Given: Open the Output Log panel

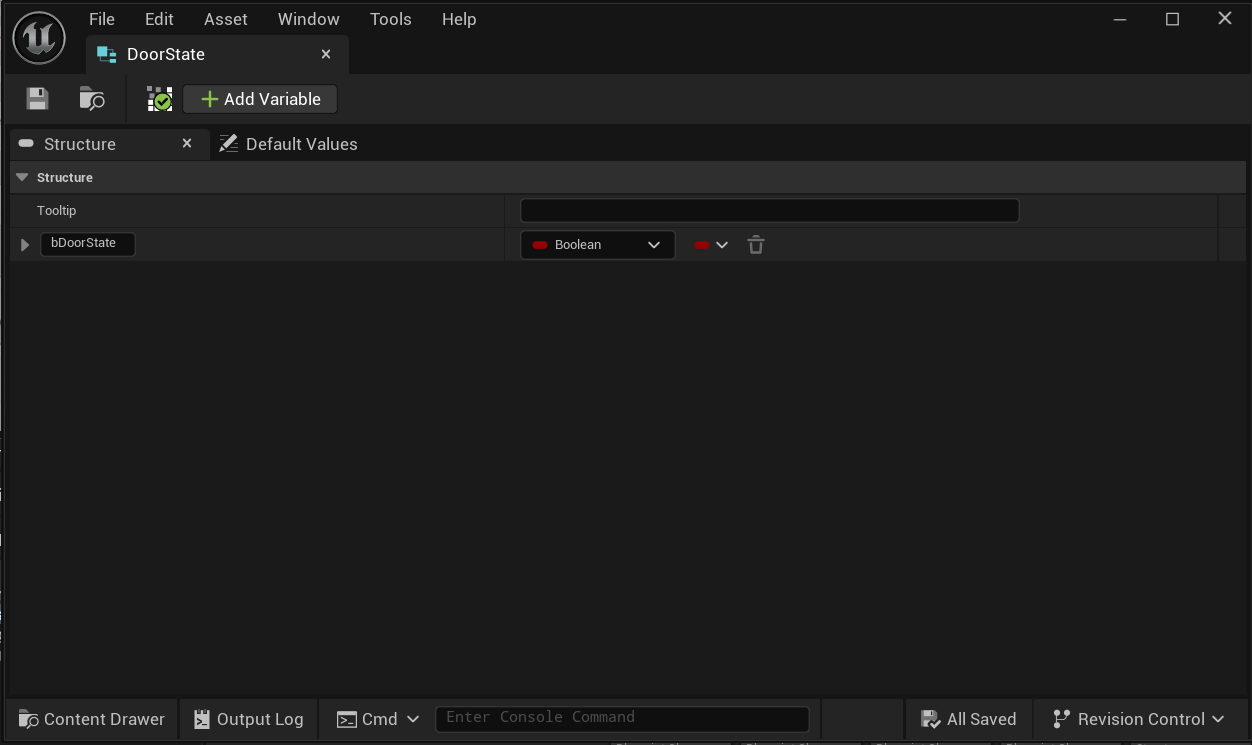Looking at the screenshot, I should click(x=248, y=719).
